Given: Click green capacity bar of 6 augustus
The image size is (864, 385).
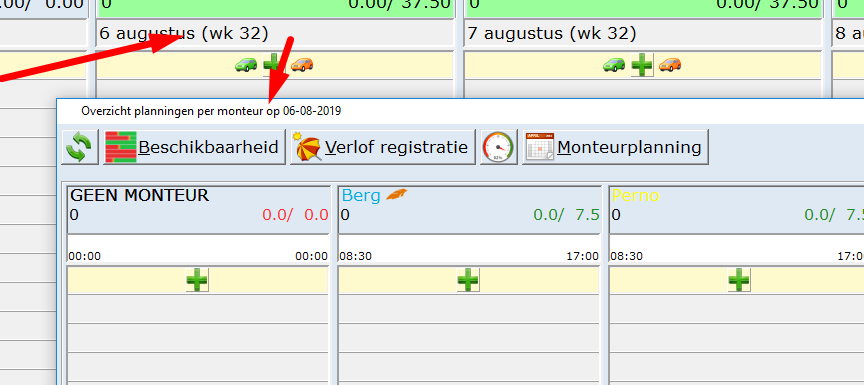Looking at the screenshot, I should coord(275,9).
